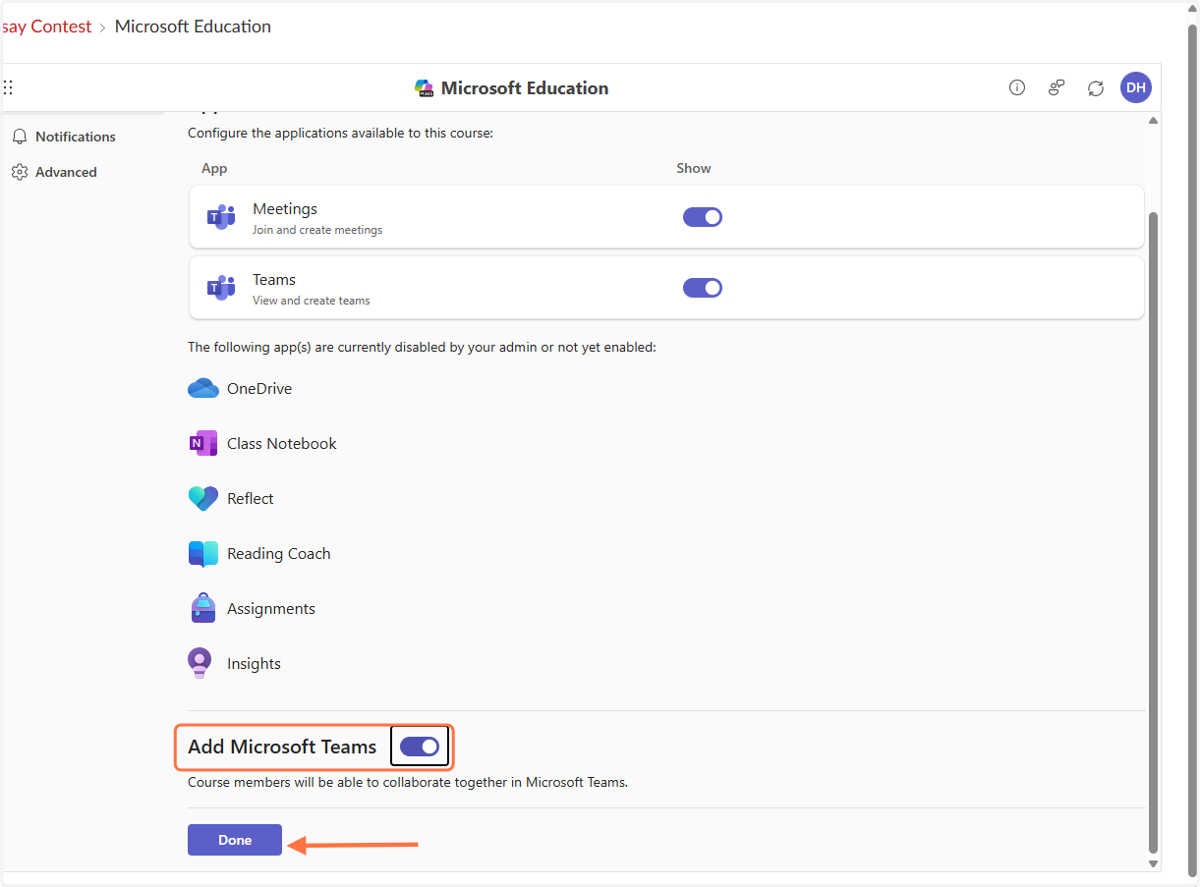This screenshot has height=887, width=1200.
Task: Click the Microsoft Education breadcrumb text
Action: tap(193, 27)
